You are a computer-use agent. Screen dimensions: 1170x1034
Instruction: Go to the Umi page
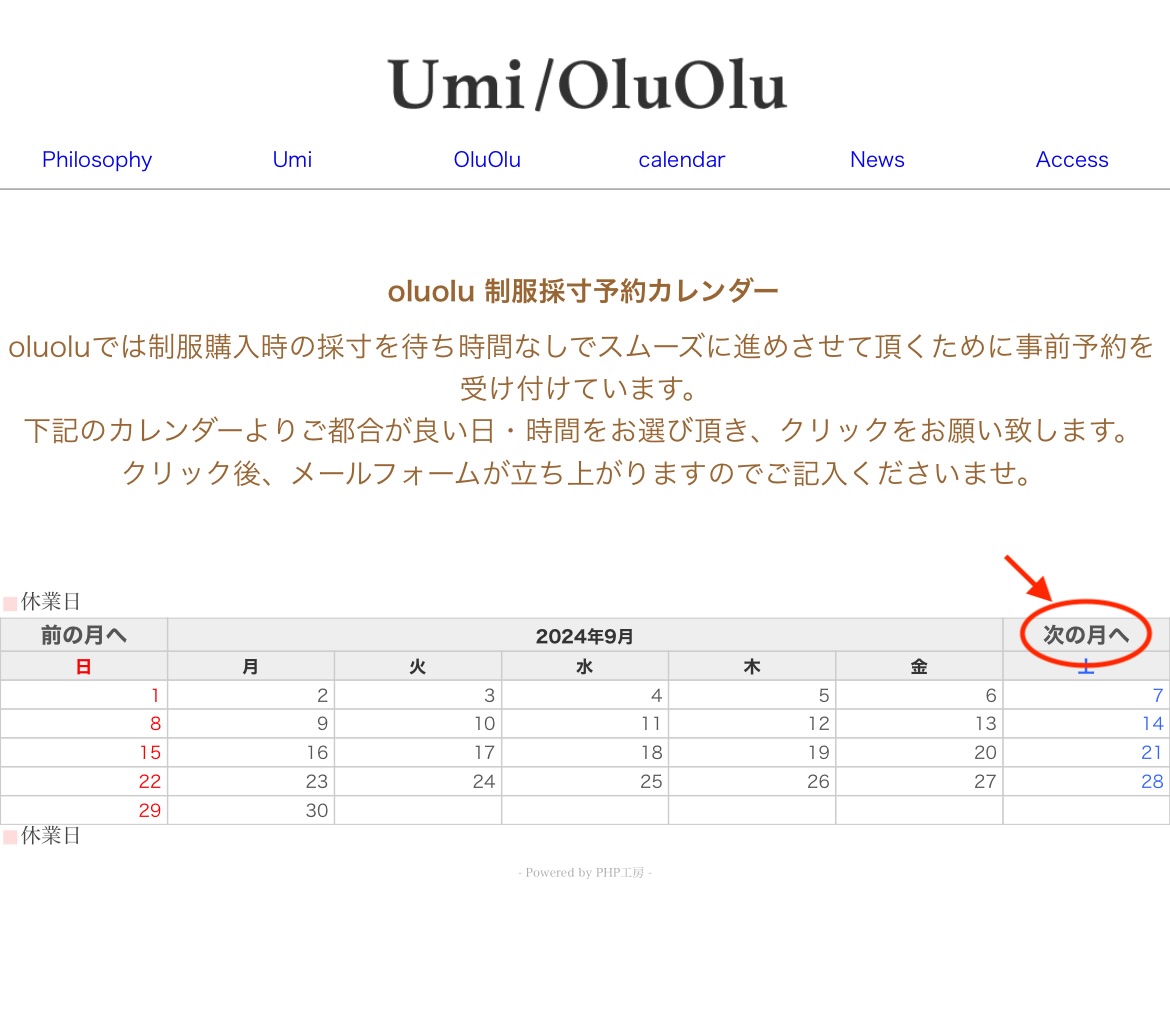(x=292, y=160)
